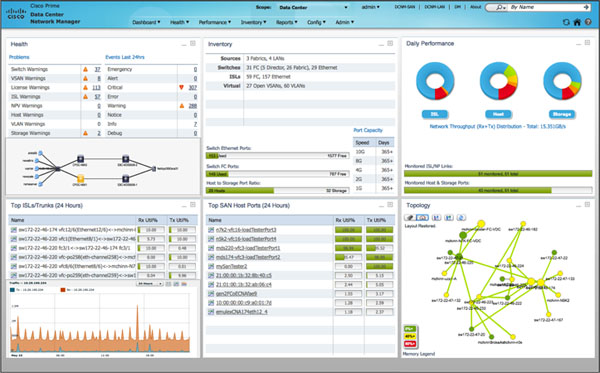Click the area chart type icon
This screenshot has width=600, height=373.
click(184, 284)
